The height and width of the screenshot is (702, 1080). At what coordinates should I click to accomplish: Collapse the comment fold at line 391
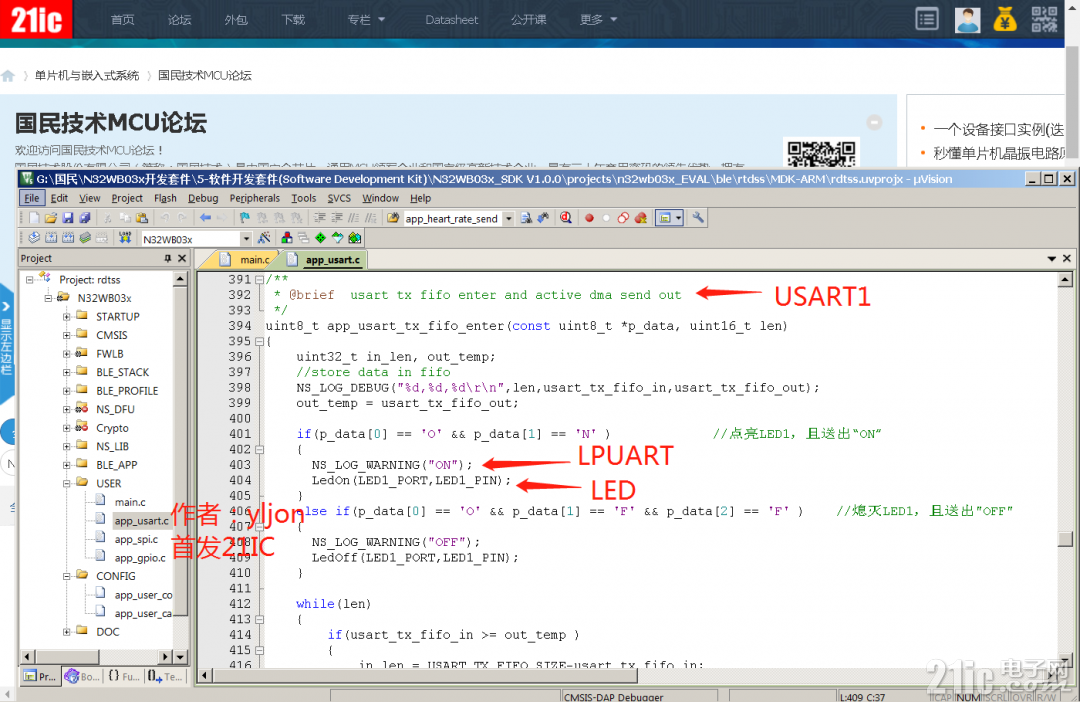[259, 279]
